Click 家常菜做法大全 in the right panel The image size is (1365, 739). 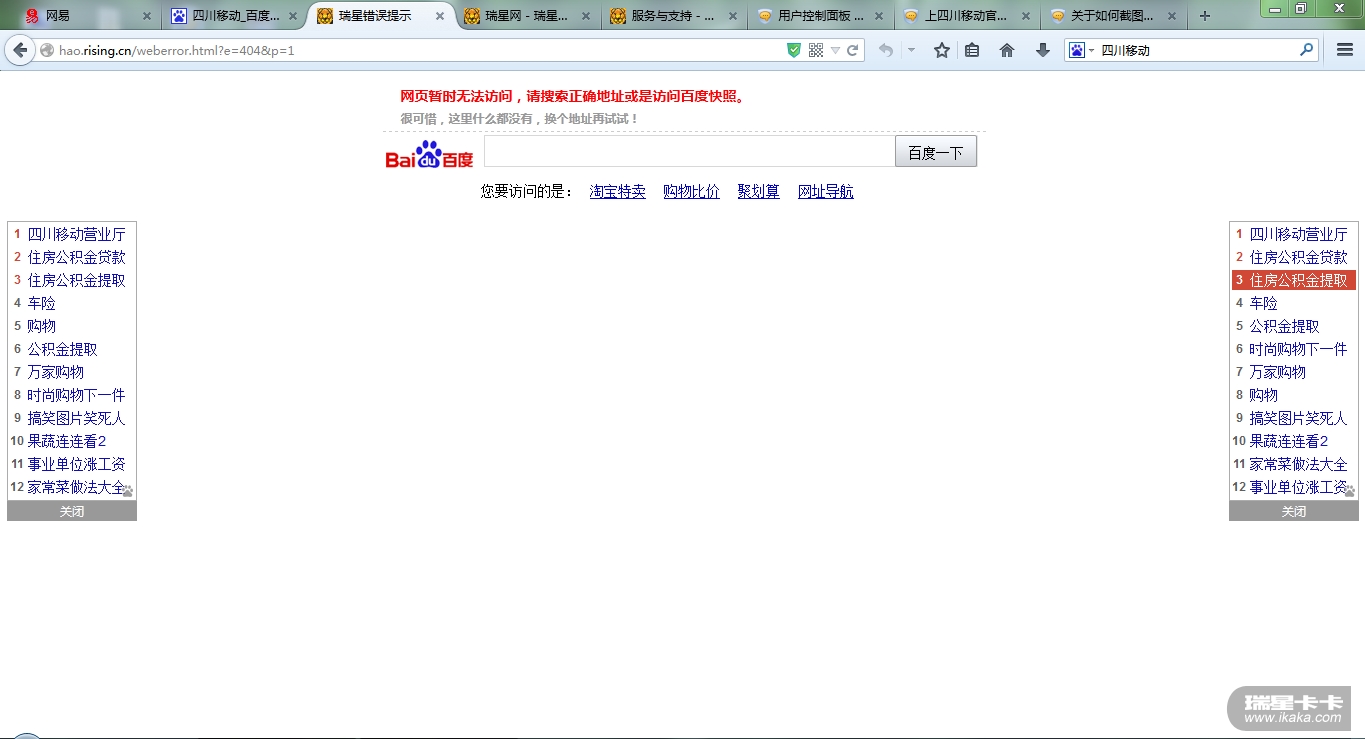click(x=1298, y=464)
